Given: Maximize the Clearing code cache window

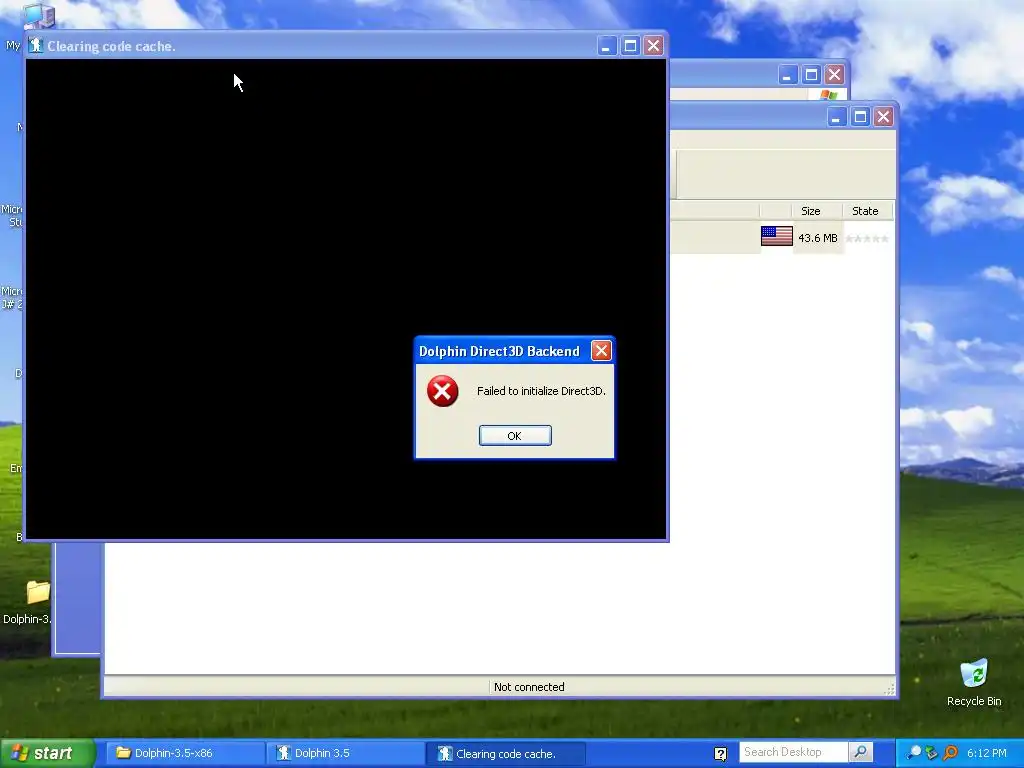Looking at the screenshot, I should coord(630,46).
